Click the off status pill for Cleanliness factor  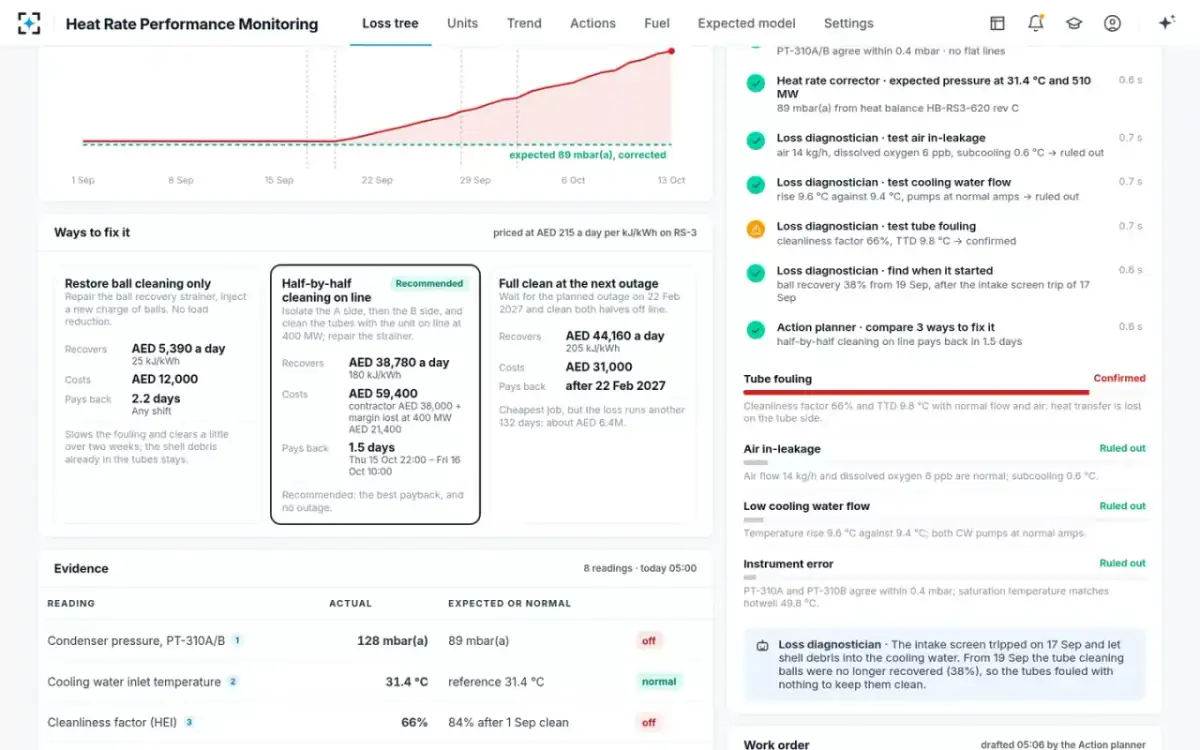[x=649, y=722]
